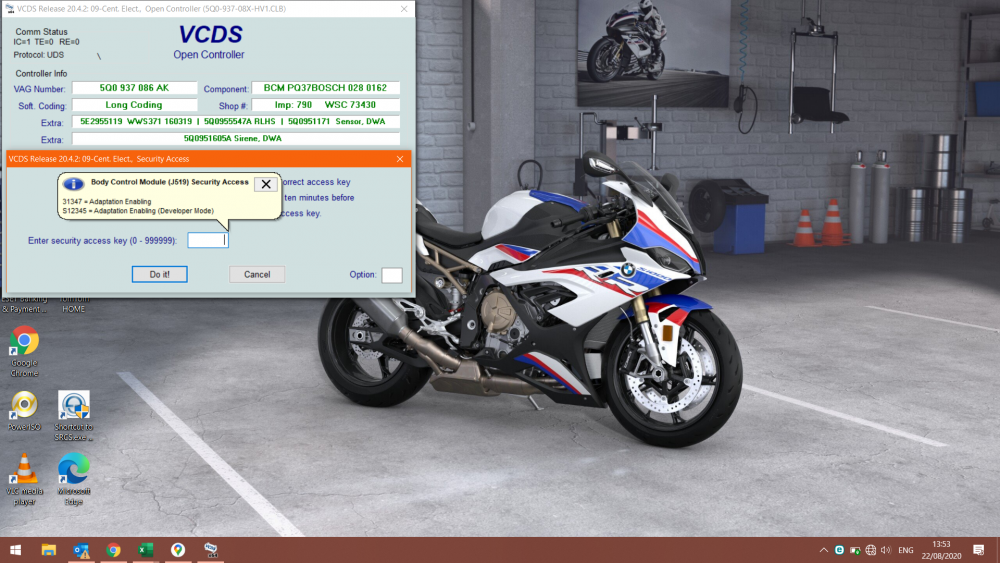Open Microsoft Edge desktop shortcut
This screenshot has height=563, width=1000.
[x=74, y=479]
